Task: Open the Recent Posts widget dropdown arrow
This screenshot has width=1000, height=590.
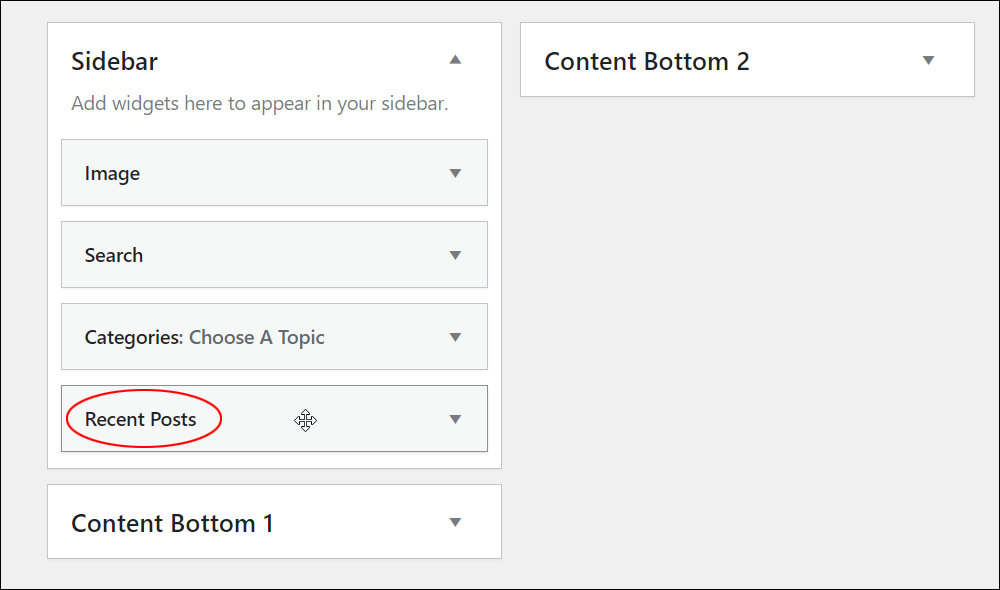Action: pyautogui.click(x=455, y=419)
